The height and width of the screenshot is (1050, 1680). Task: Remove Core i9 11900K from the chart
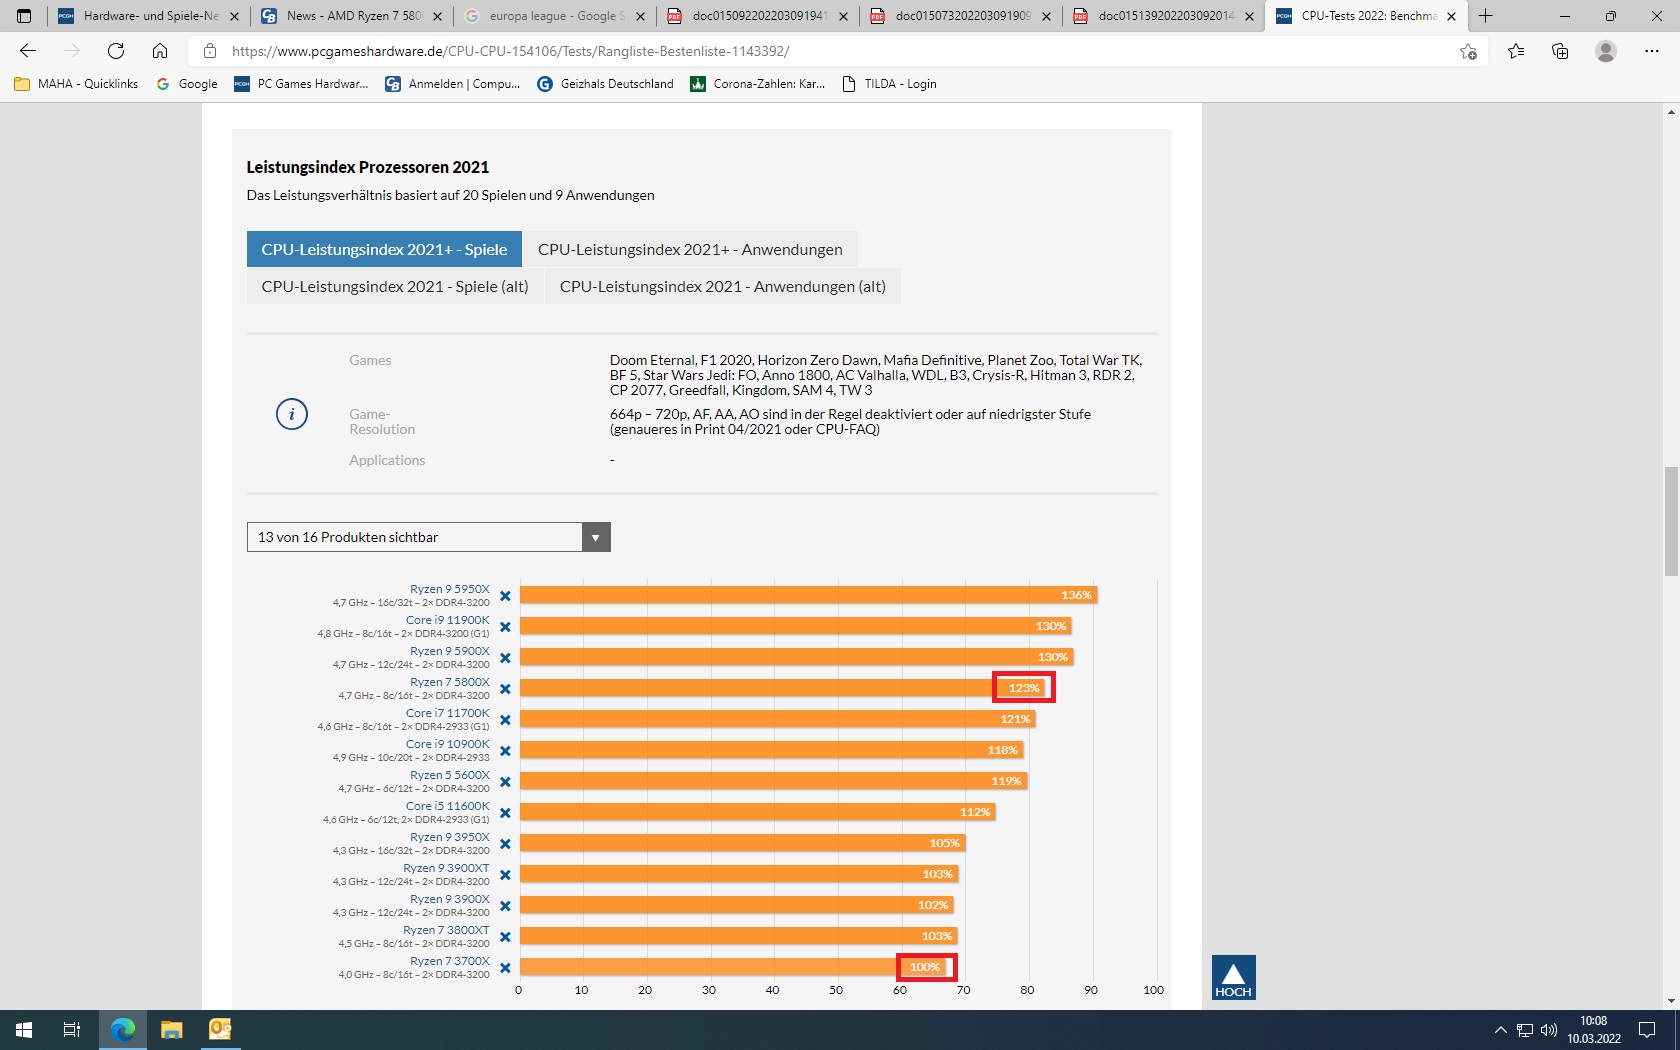505,627
